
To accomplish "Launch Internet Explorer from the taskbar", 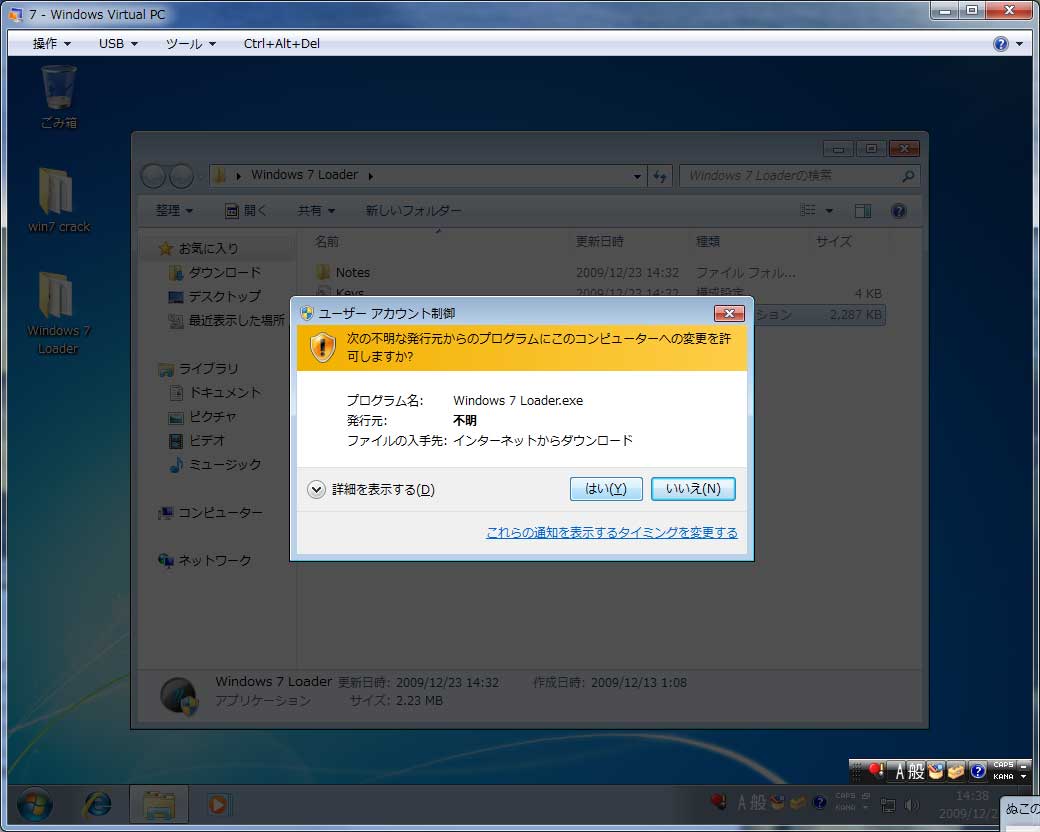I will 97,805.
